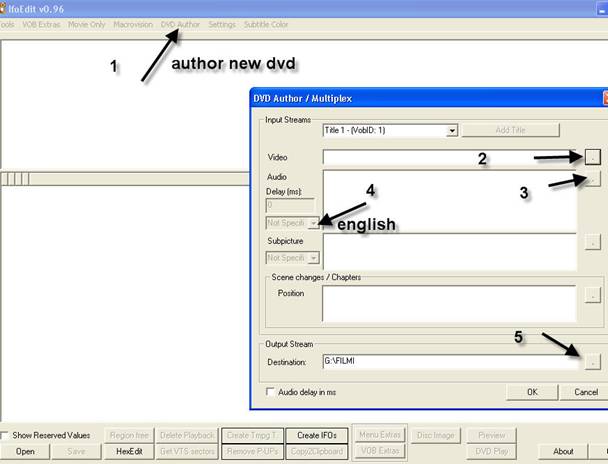Enable the Audio delay in ms checkbox
This screenshot has height=464, width=608.
(271, 392)
